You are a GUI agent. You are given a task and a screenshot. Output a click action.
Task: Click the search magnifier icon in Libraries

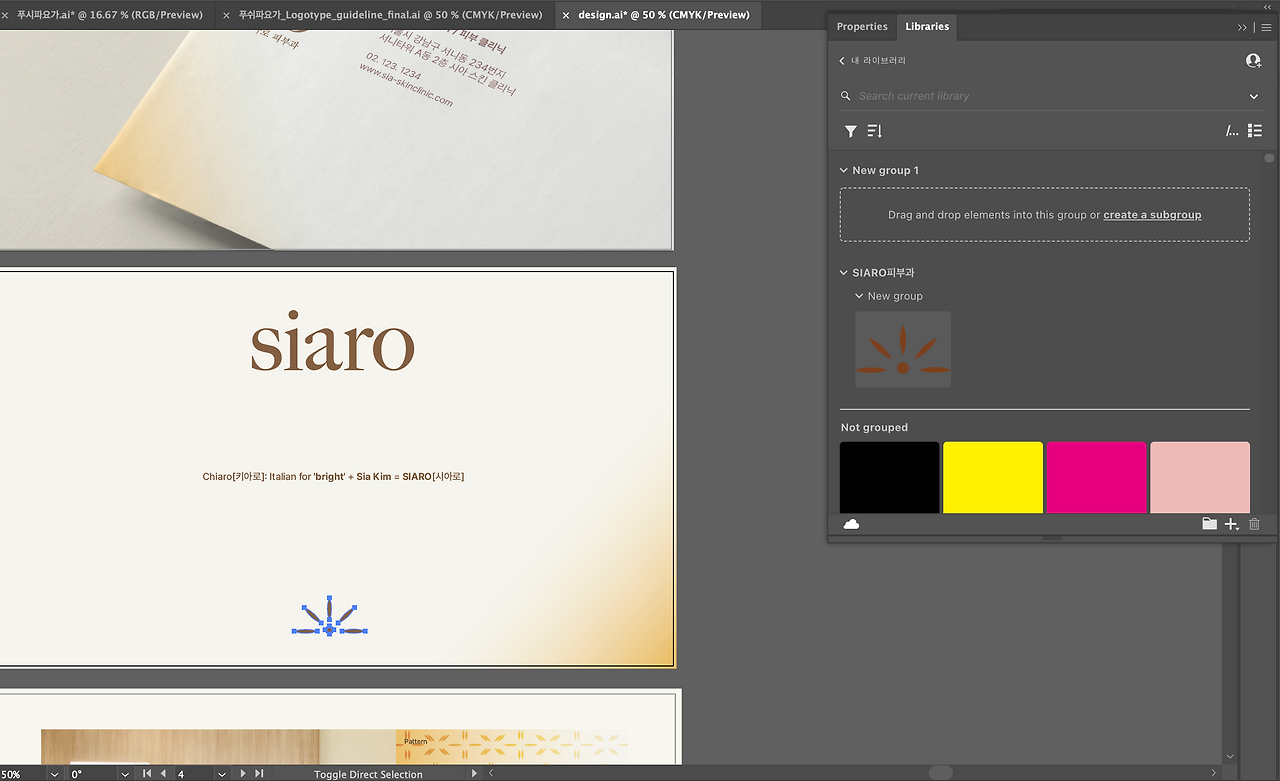(x=847, y=96)
